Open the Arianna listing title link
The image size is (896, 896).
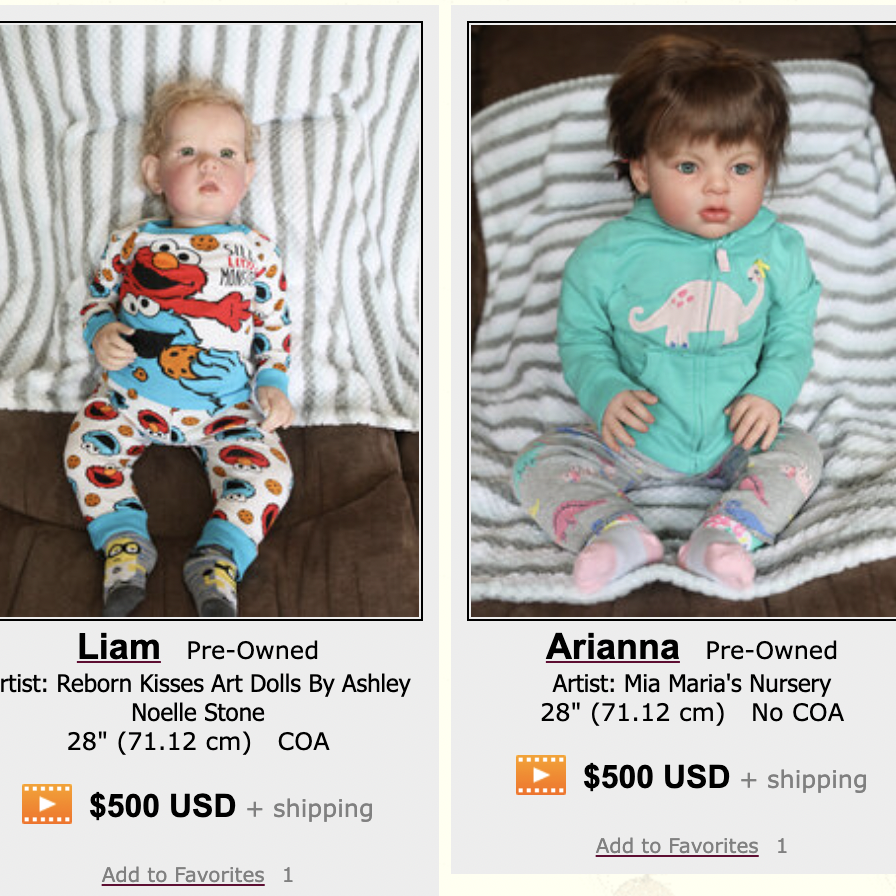(x=613, y=647)
